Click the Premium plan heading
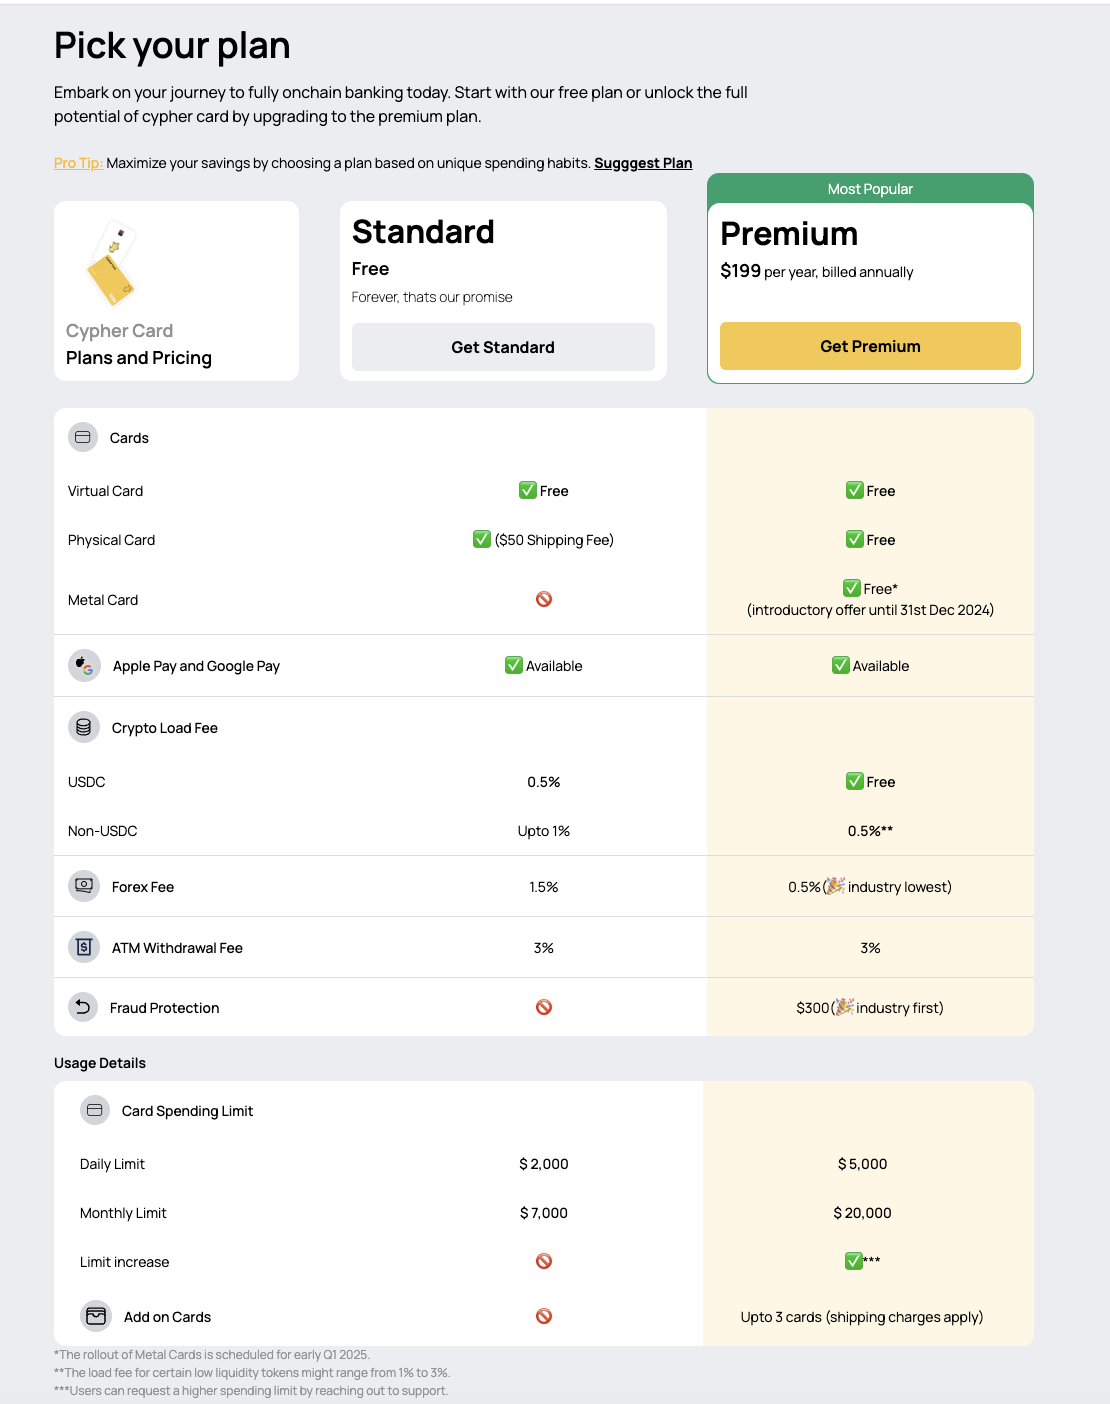Viewport: 1110px width, 1404px height. (x=789, y=234)
